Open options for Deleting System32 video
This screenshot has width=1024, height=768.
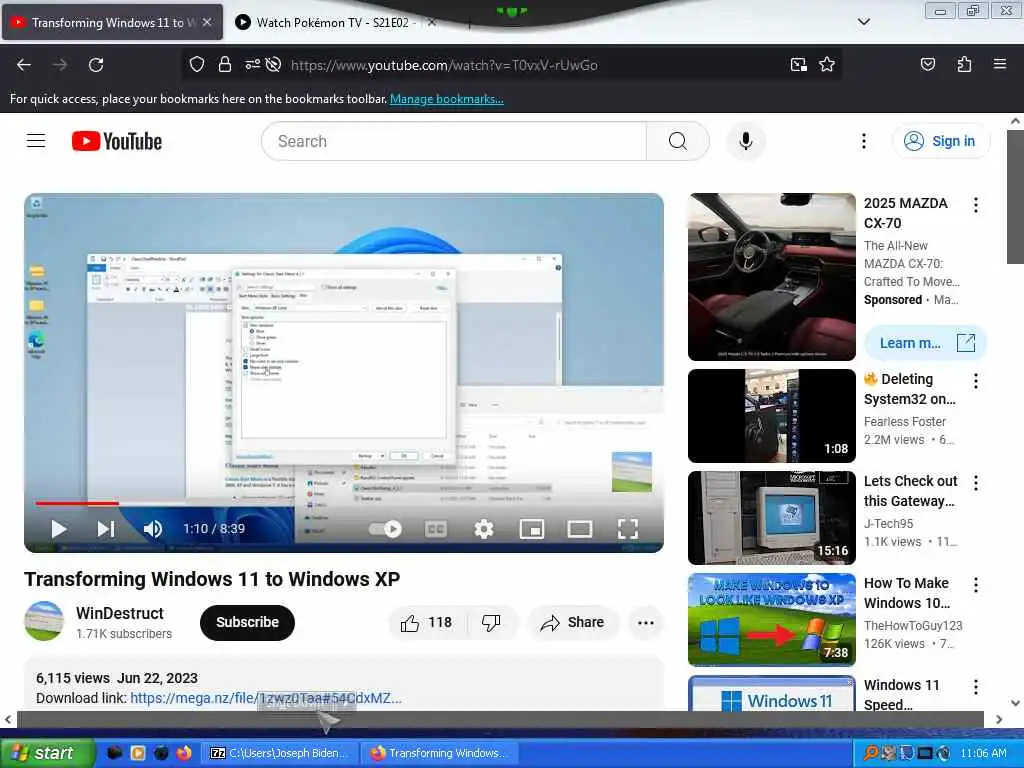pos(976,381)
